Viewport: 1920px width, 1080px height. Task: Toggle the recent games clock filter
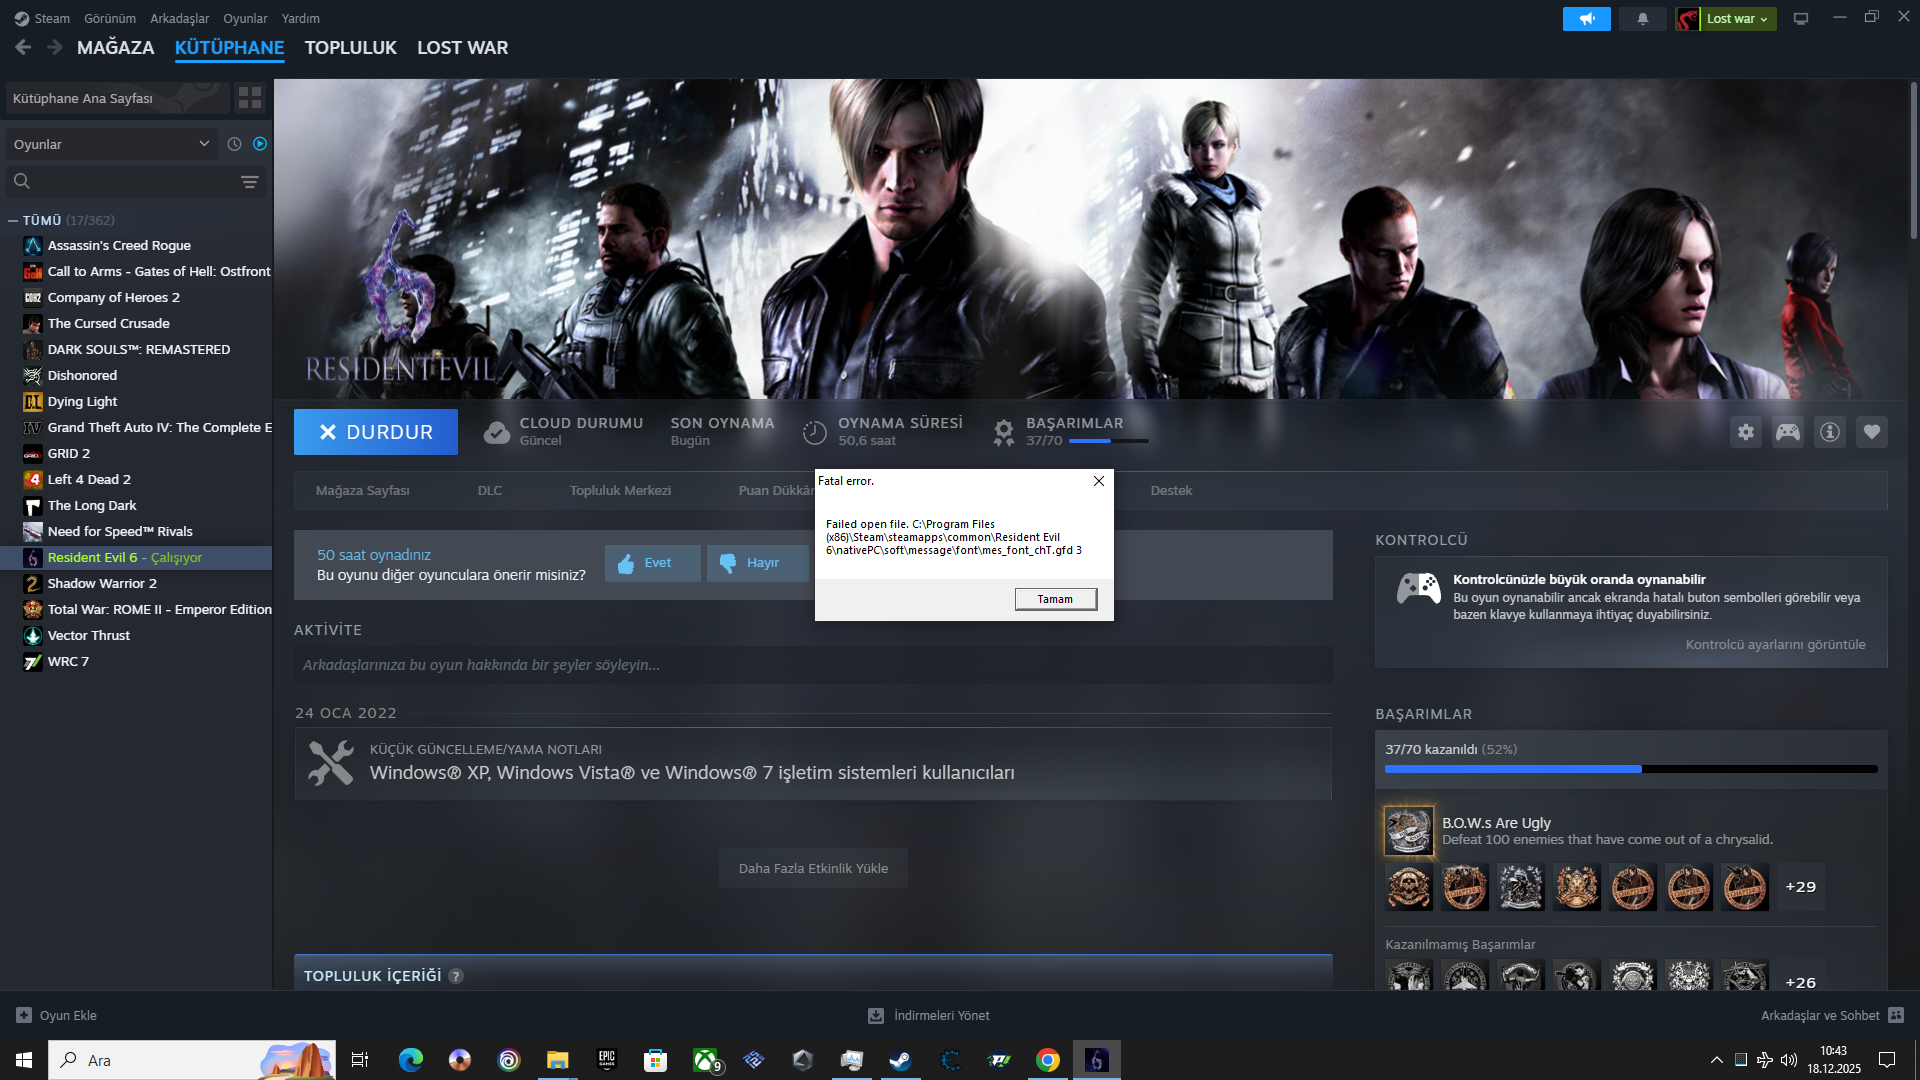coord(234,144)
